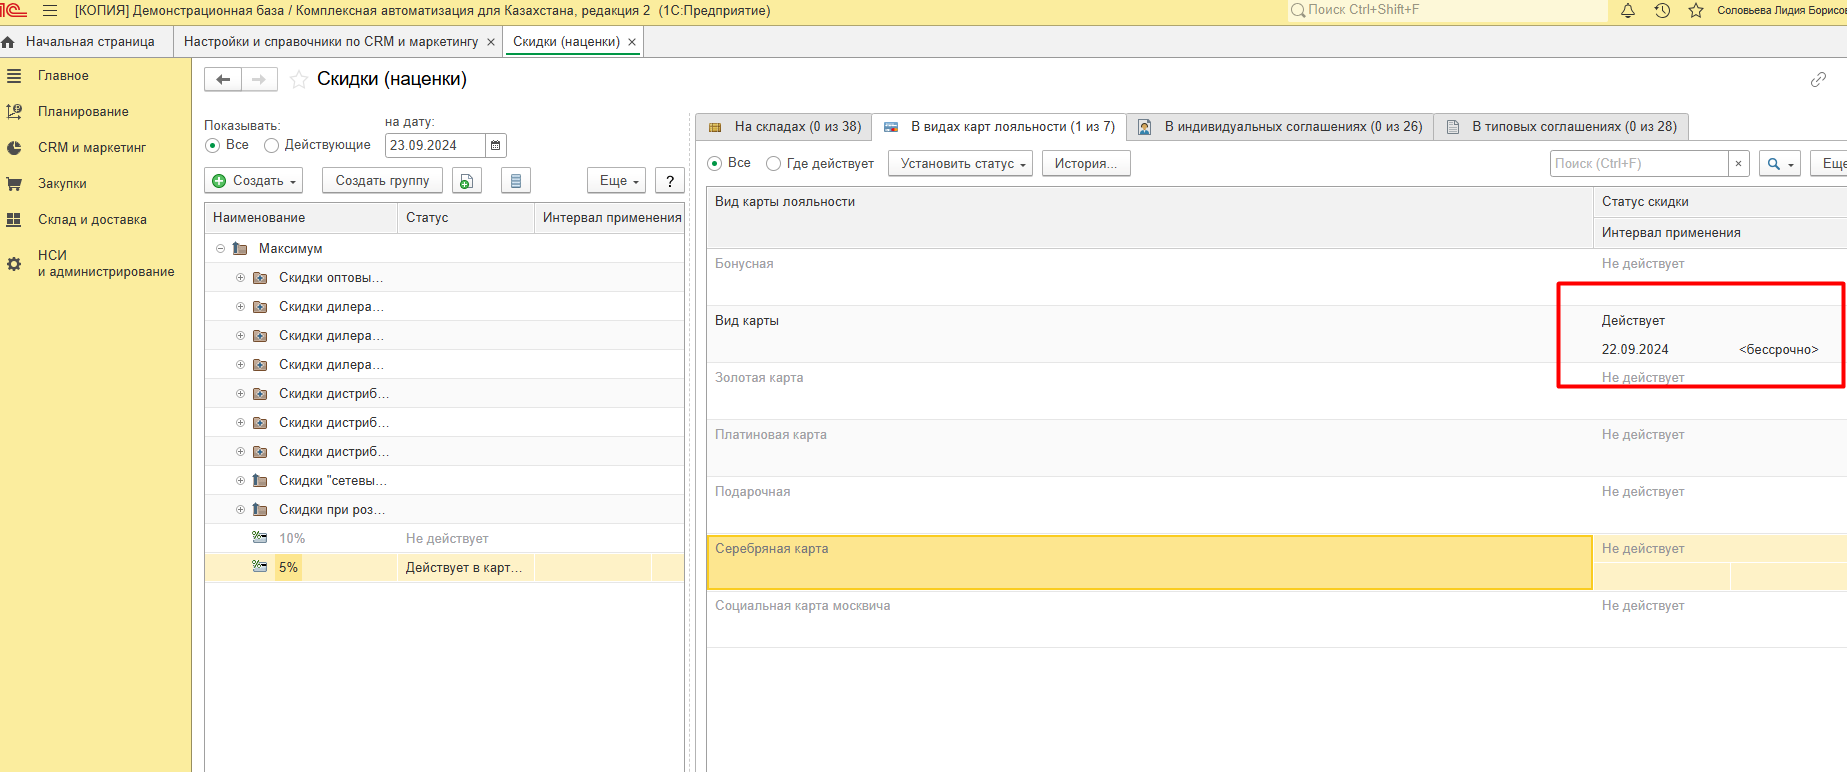
Task: Open the Создать dropdown menu
Action: [256, 181]
